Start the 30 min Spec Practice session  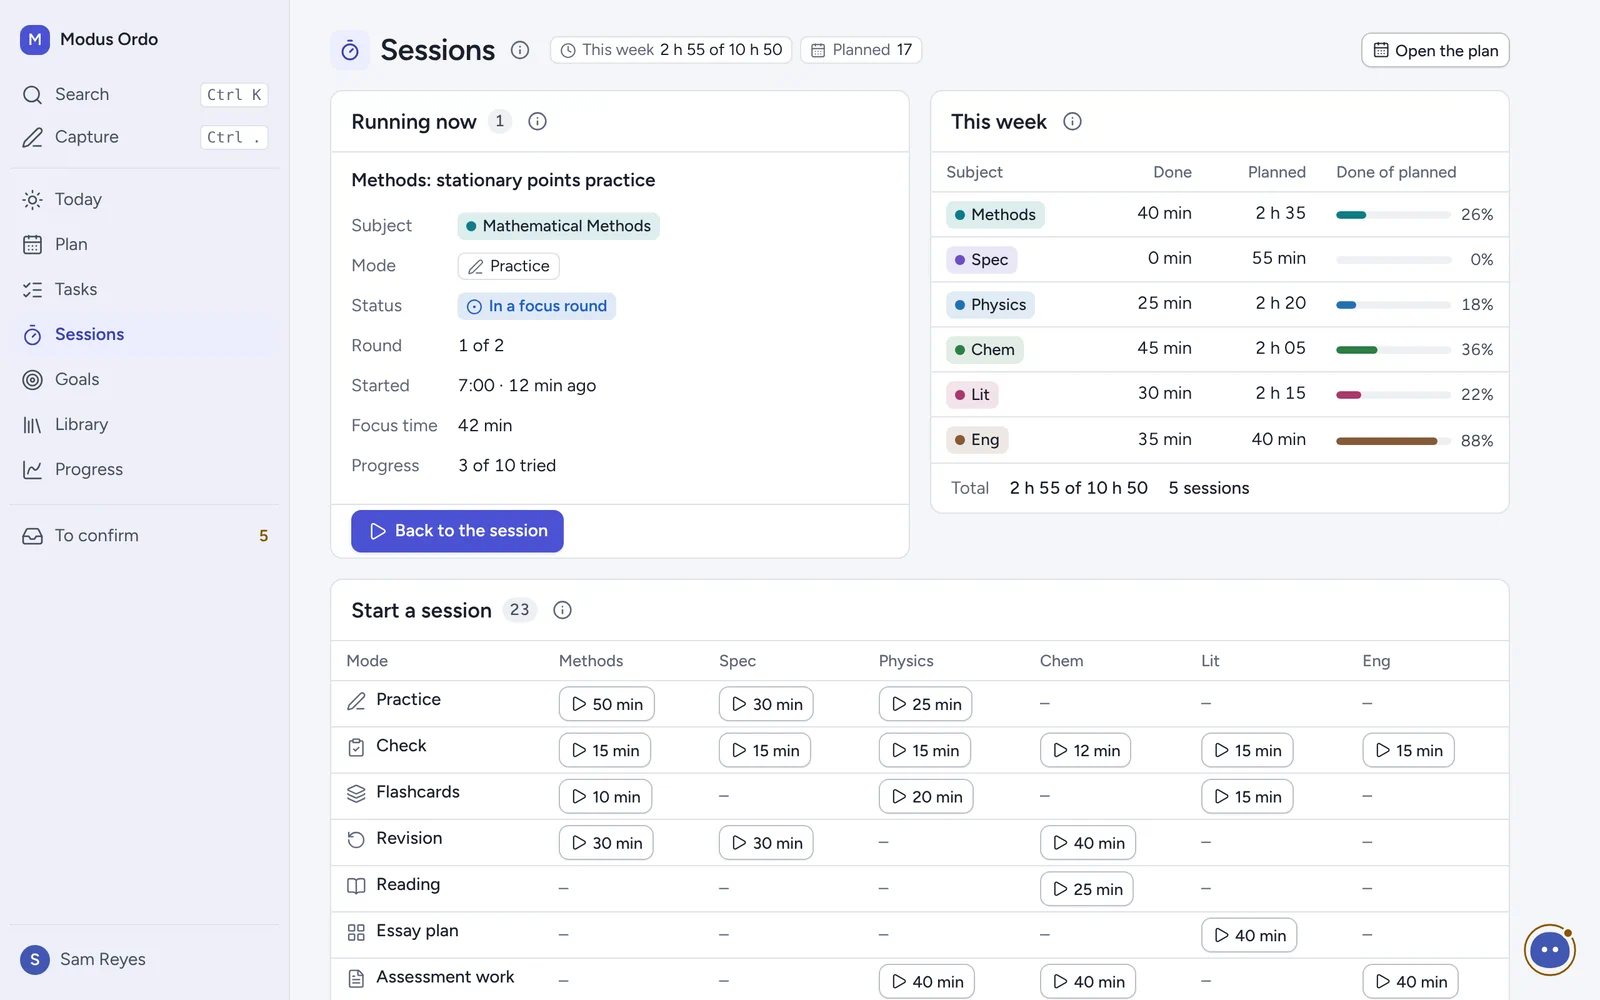pyautogui.click(x=766, y=704)
